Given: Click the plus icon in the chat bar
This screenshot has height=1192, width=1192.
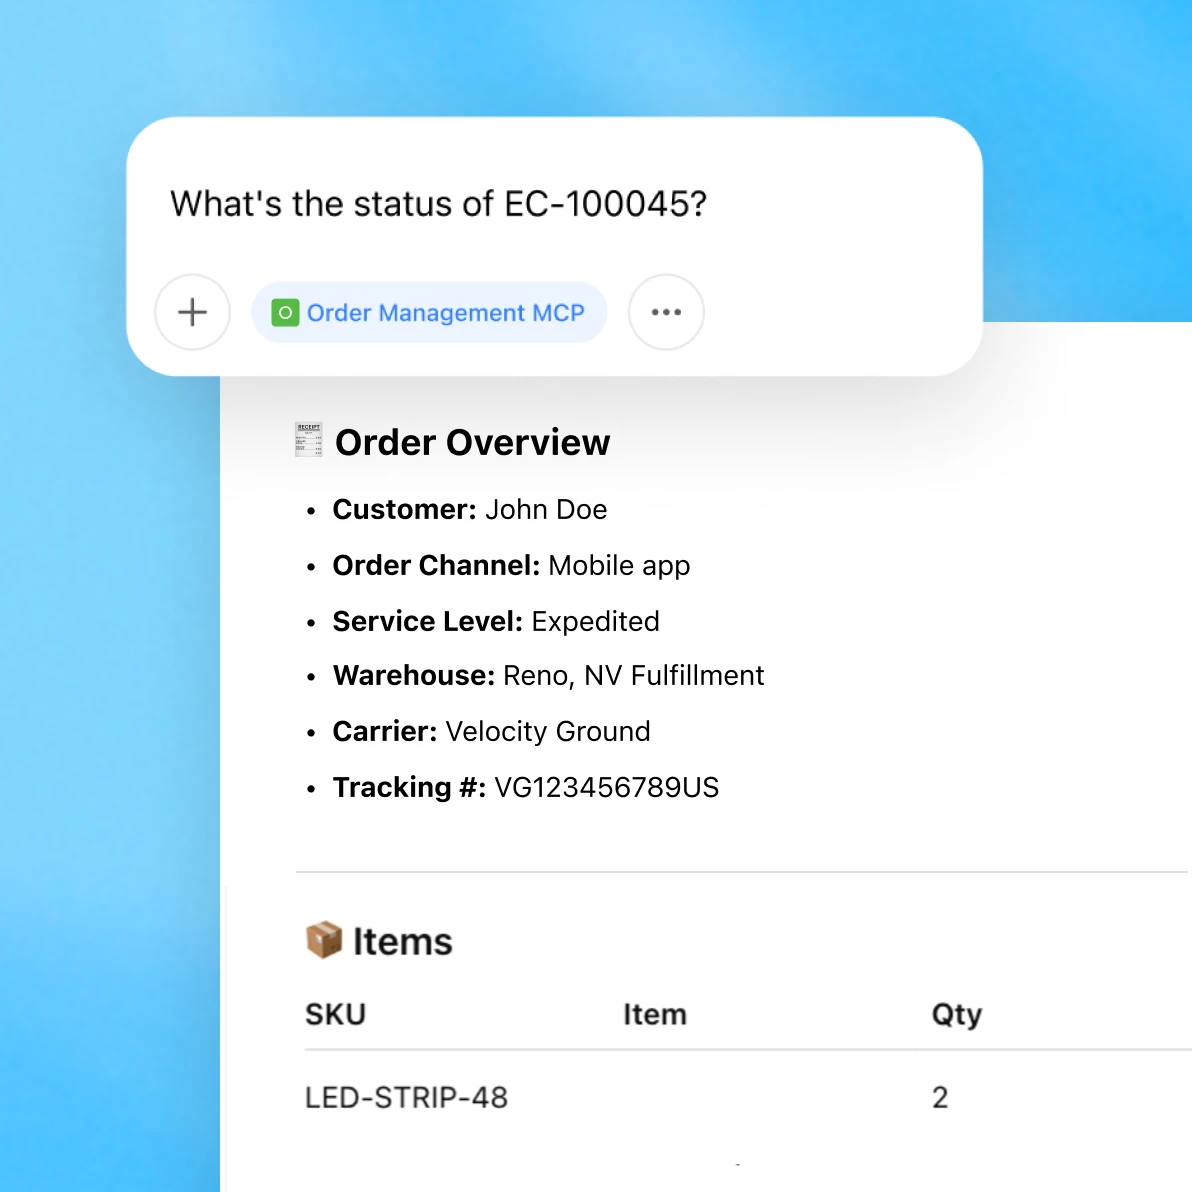Looking at the screenshot, I should click(x=192, y=312).
